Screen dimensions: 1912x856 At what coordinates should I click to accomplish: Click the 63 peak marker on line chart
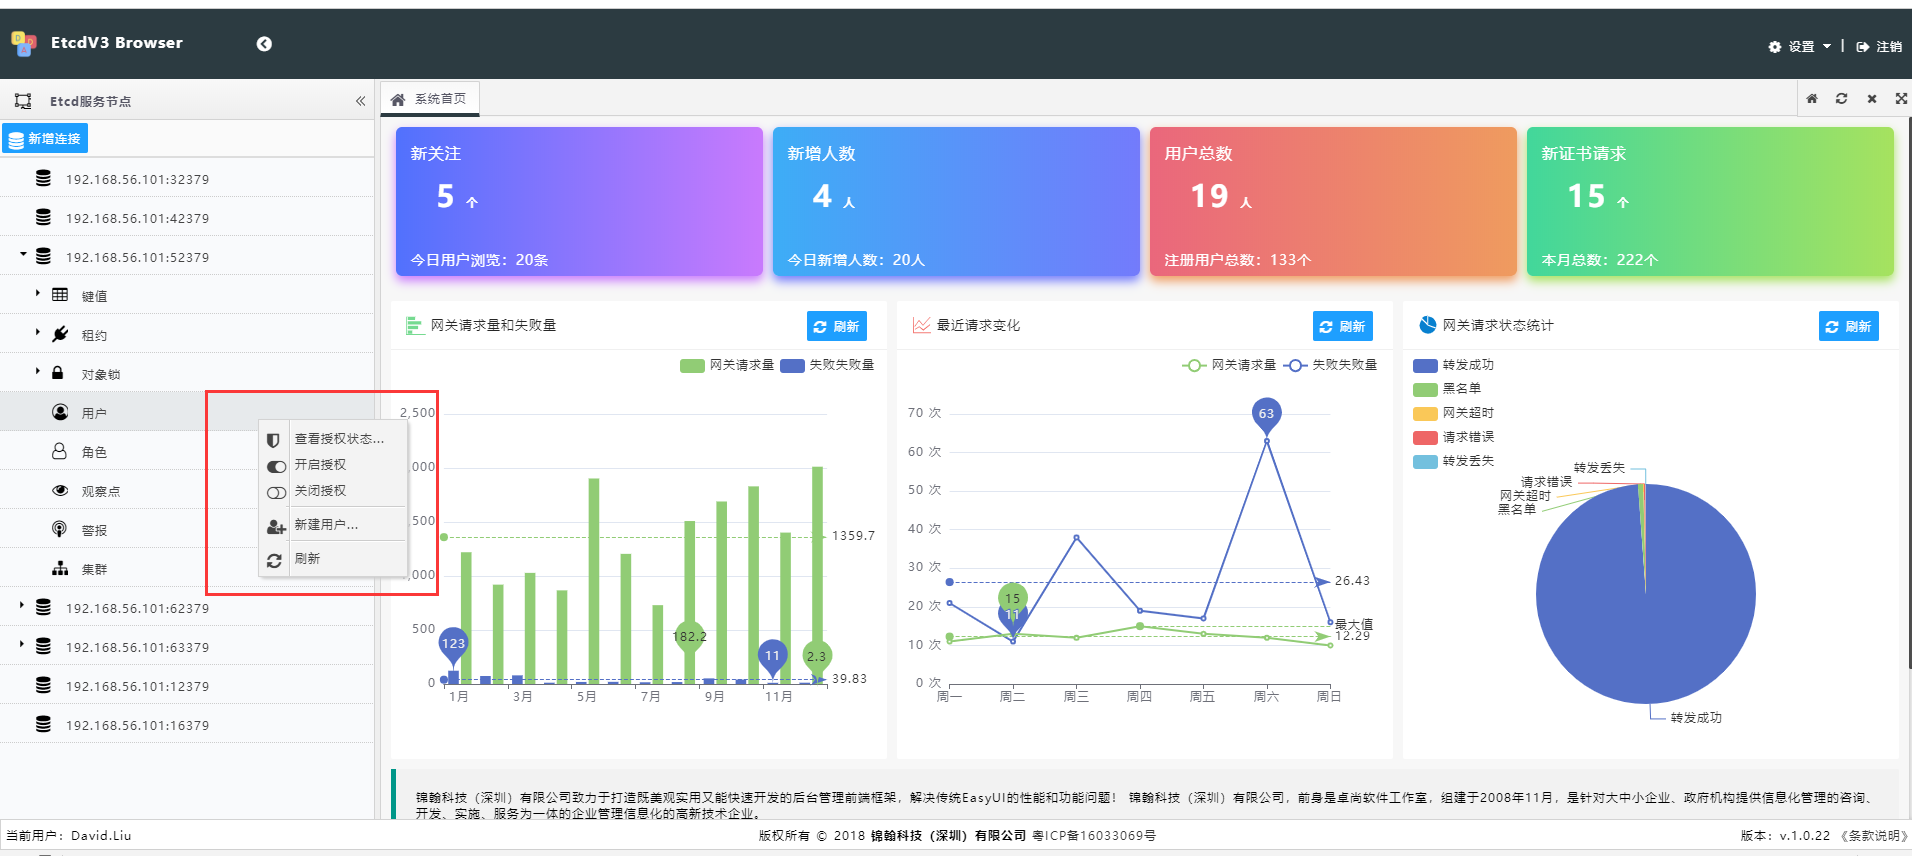pyautogui.click(x=1267, y=414)
